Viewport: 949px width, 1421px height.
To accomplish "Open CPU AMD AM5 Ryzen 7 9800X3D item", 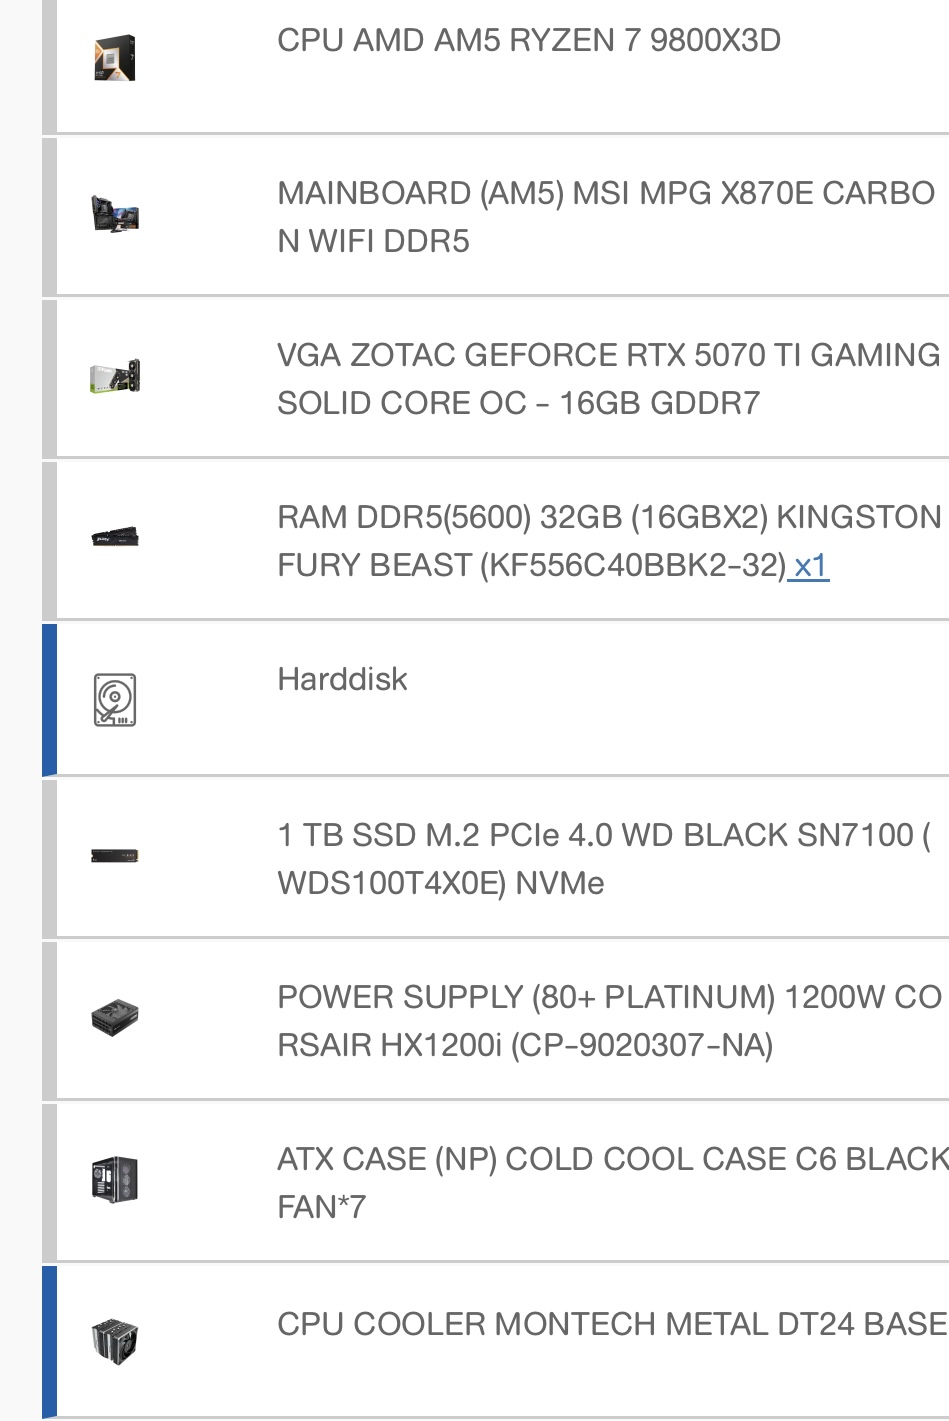I will click(x=529, y=40).
